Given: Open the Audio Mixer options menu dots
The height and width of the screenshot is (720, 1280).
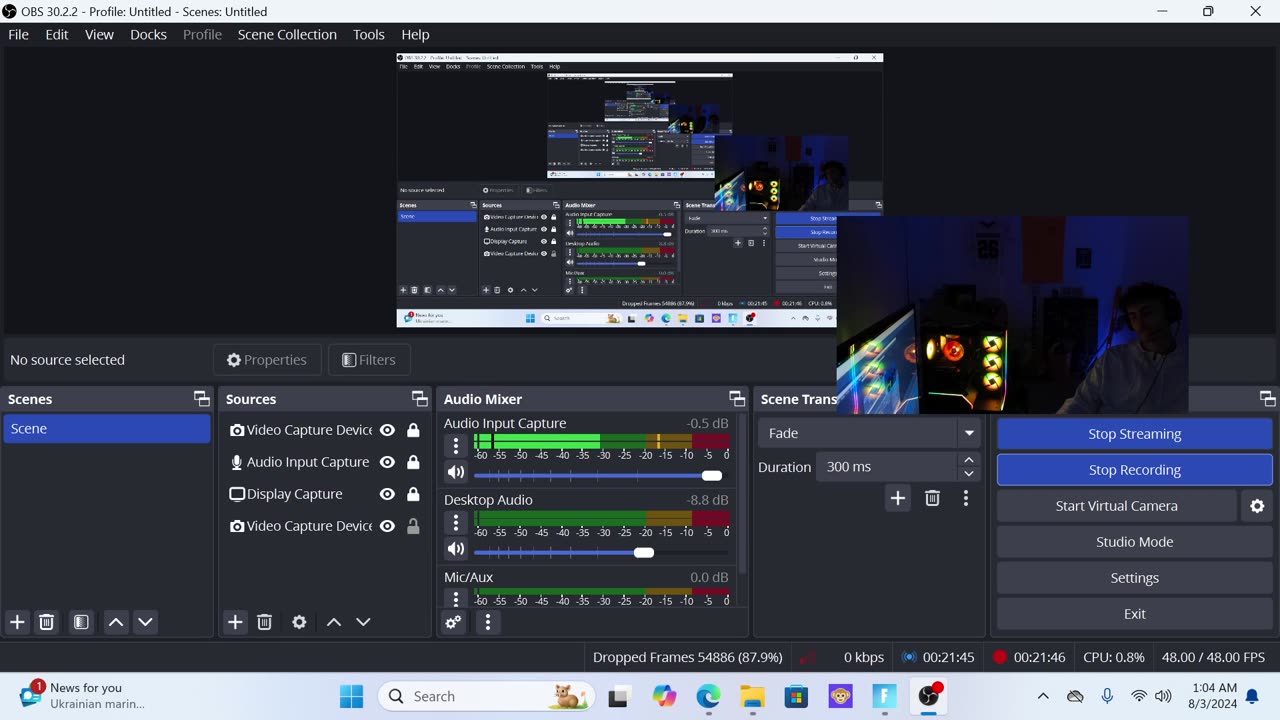Looking at the screenshot, I should point(488,622).
